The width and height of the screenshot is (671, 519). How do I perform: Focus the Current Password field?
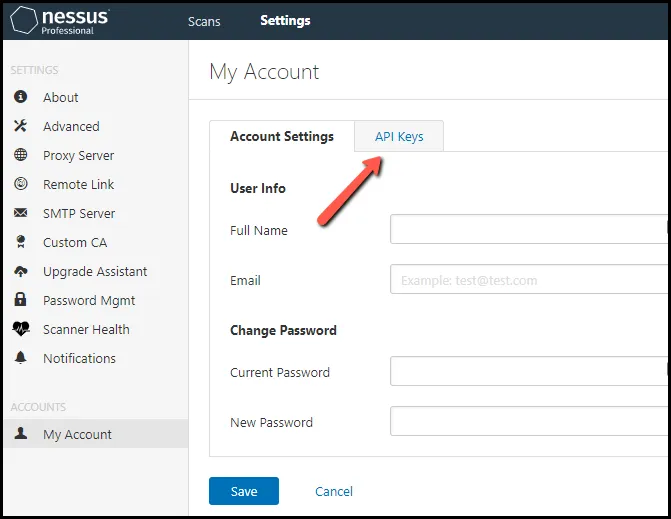(x=529, y=371)
